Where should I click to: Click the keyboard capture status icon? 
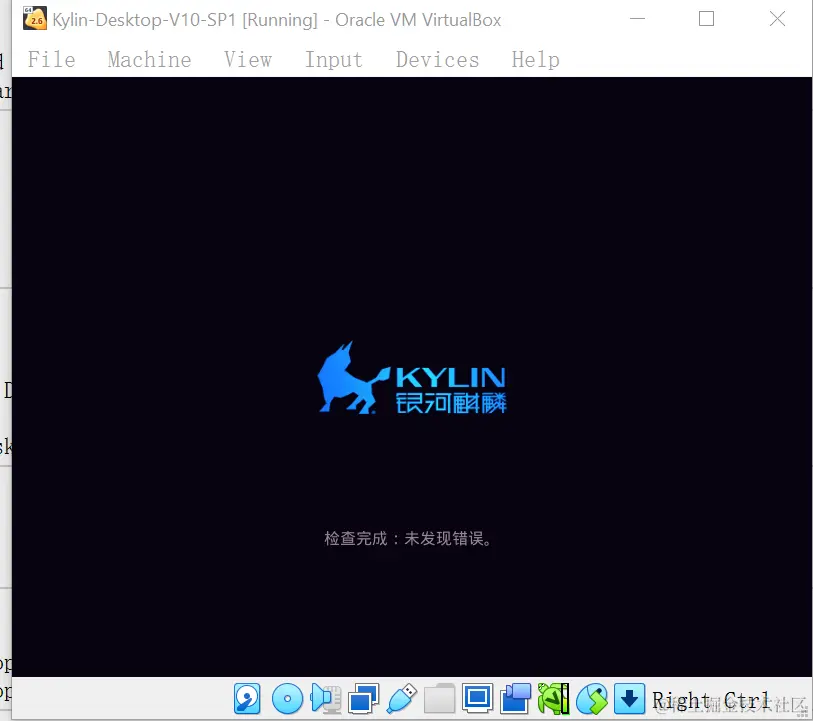pos(629,699)
